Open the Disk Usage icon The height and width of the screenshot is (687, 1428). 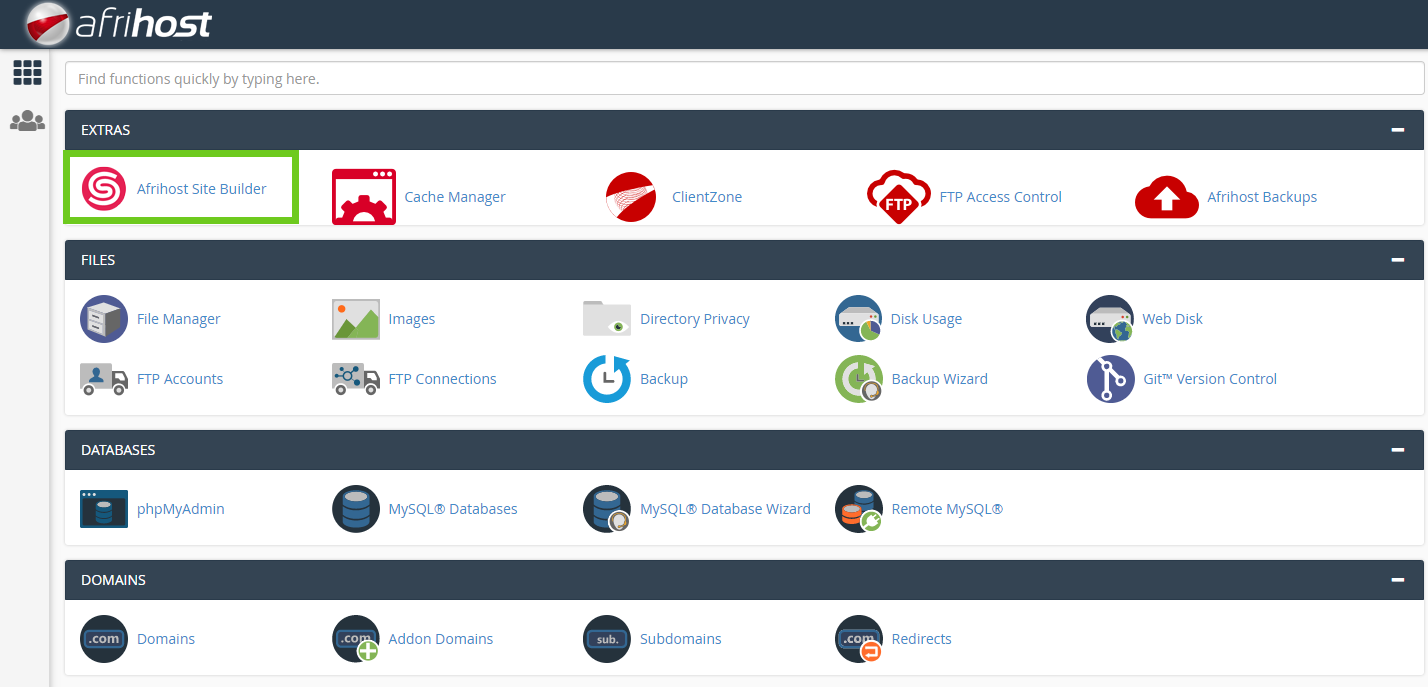[858, 319]
